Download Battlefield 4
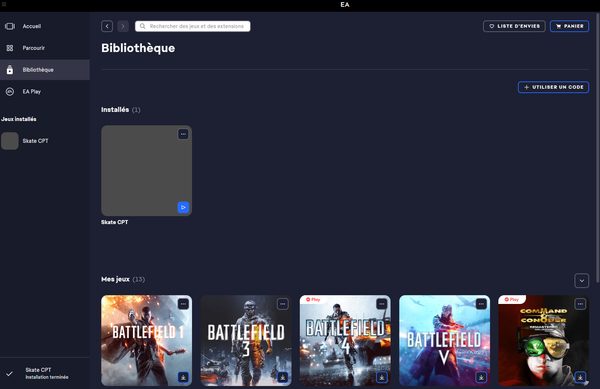Viewport: 600px width, 389px height. click(382, 377)
